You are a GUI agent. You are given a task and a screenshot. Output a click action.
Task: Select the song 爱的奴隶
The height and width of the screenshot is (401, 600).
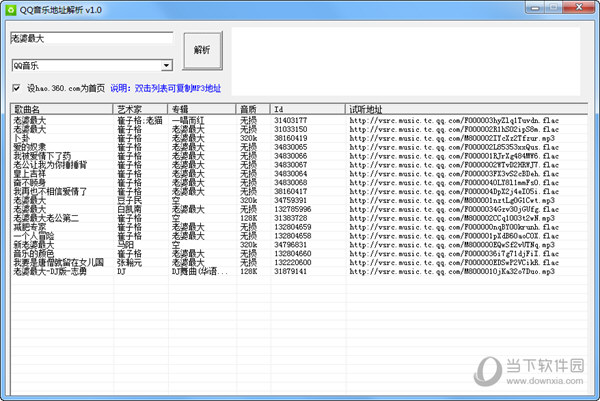tap(30, 147)
